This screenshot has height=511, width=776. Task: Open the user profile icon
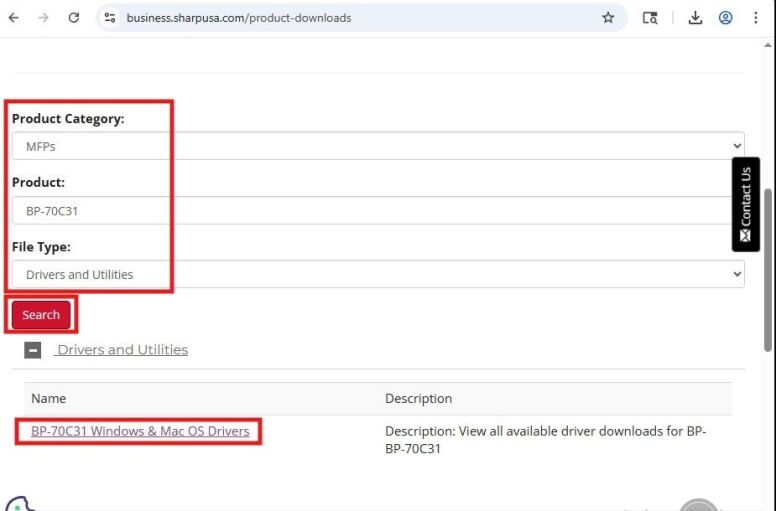coord(726,18)
